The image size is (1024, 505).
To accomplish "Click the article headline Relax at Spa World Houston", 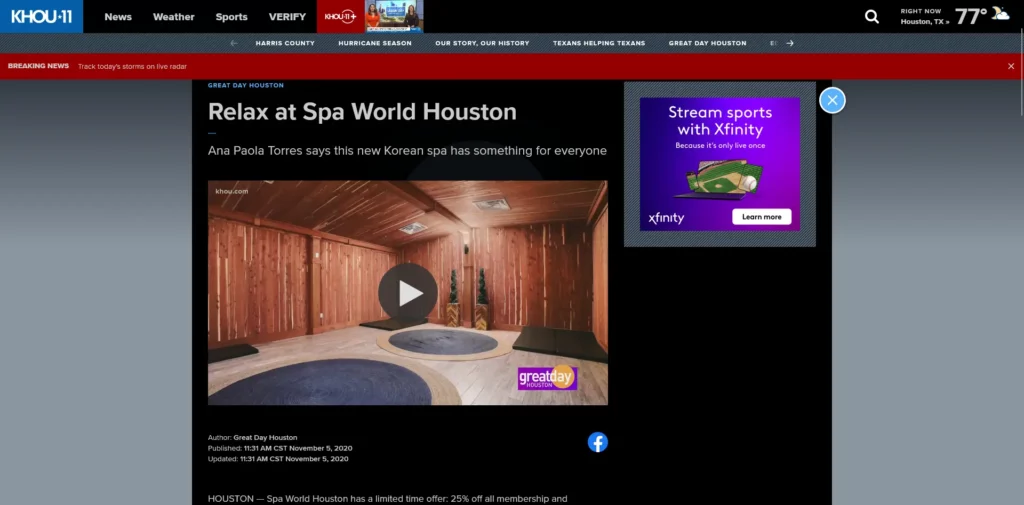I will pyautogui.click(x=362, y=112).
